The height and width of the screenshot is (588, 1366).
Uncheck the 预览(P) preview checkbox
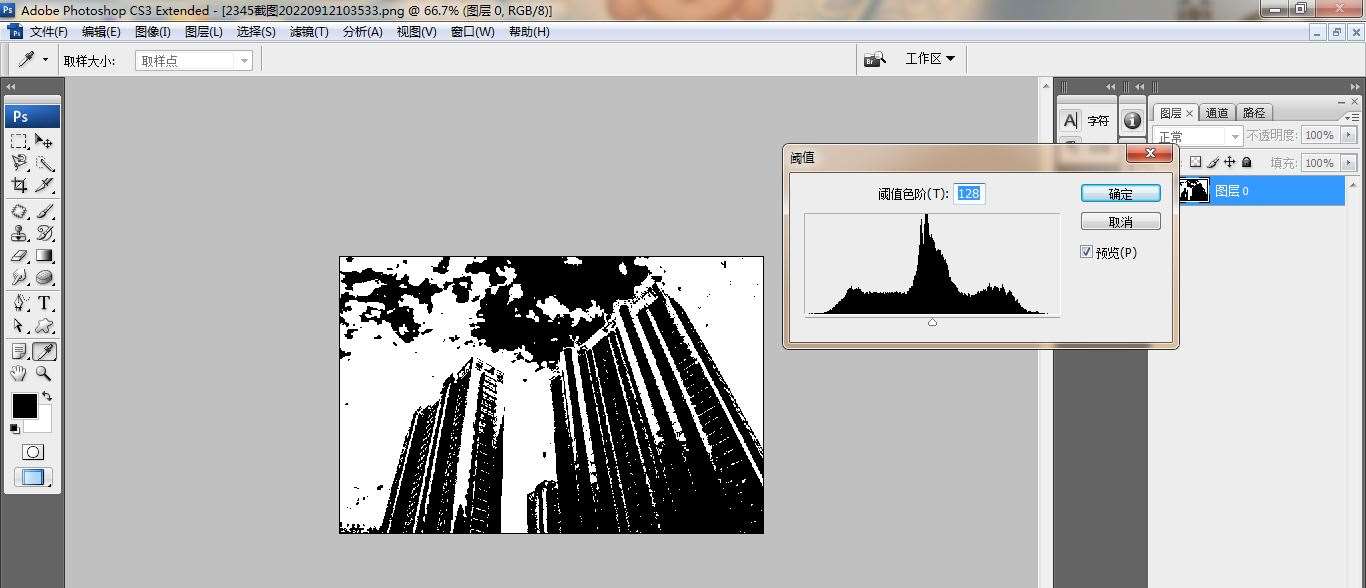coord(1086,252)
